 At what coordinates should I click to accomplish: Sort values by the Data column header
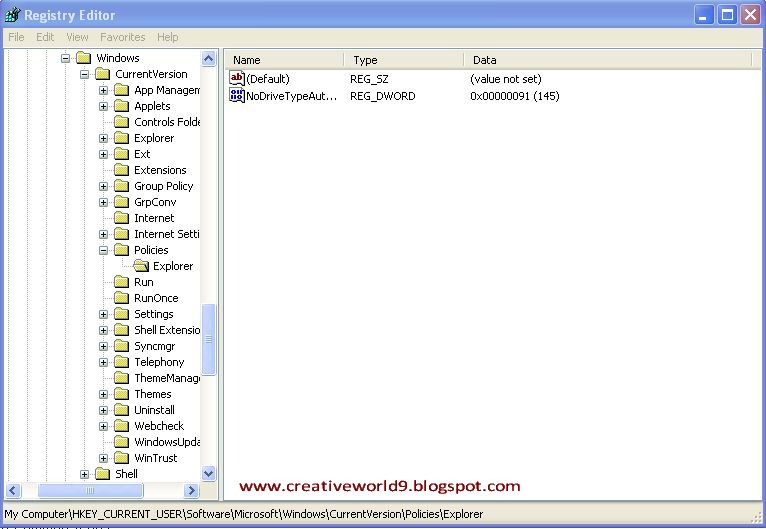[607, 60]
